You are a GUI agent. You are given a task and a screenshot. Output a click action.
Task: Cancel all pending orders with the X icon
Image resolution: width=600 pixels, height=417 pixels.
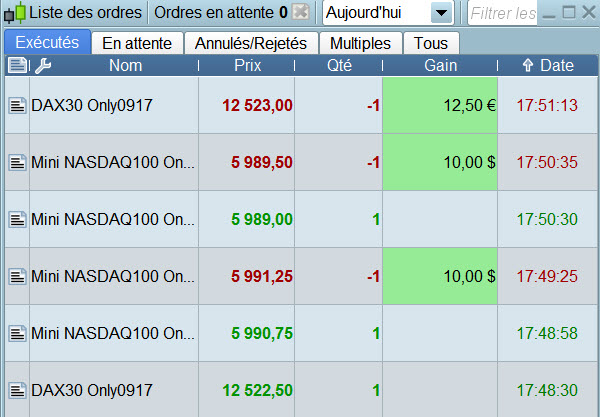click(301, 12)
